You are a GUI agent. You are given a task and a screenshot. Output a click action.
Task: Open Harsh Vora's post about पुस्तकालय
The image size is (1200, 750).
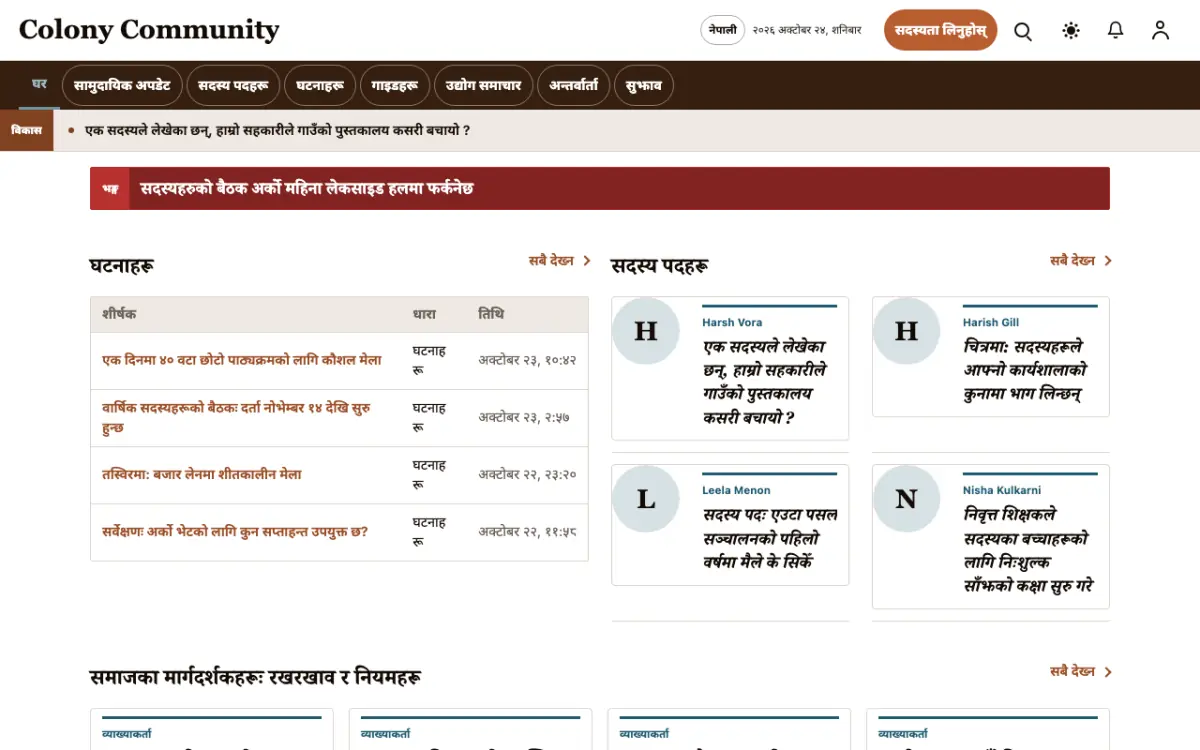(764, 382)
